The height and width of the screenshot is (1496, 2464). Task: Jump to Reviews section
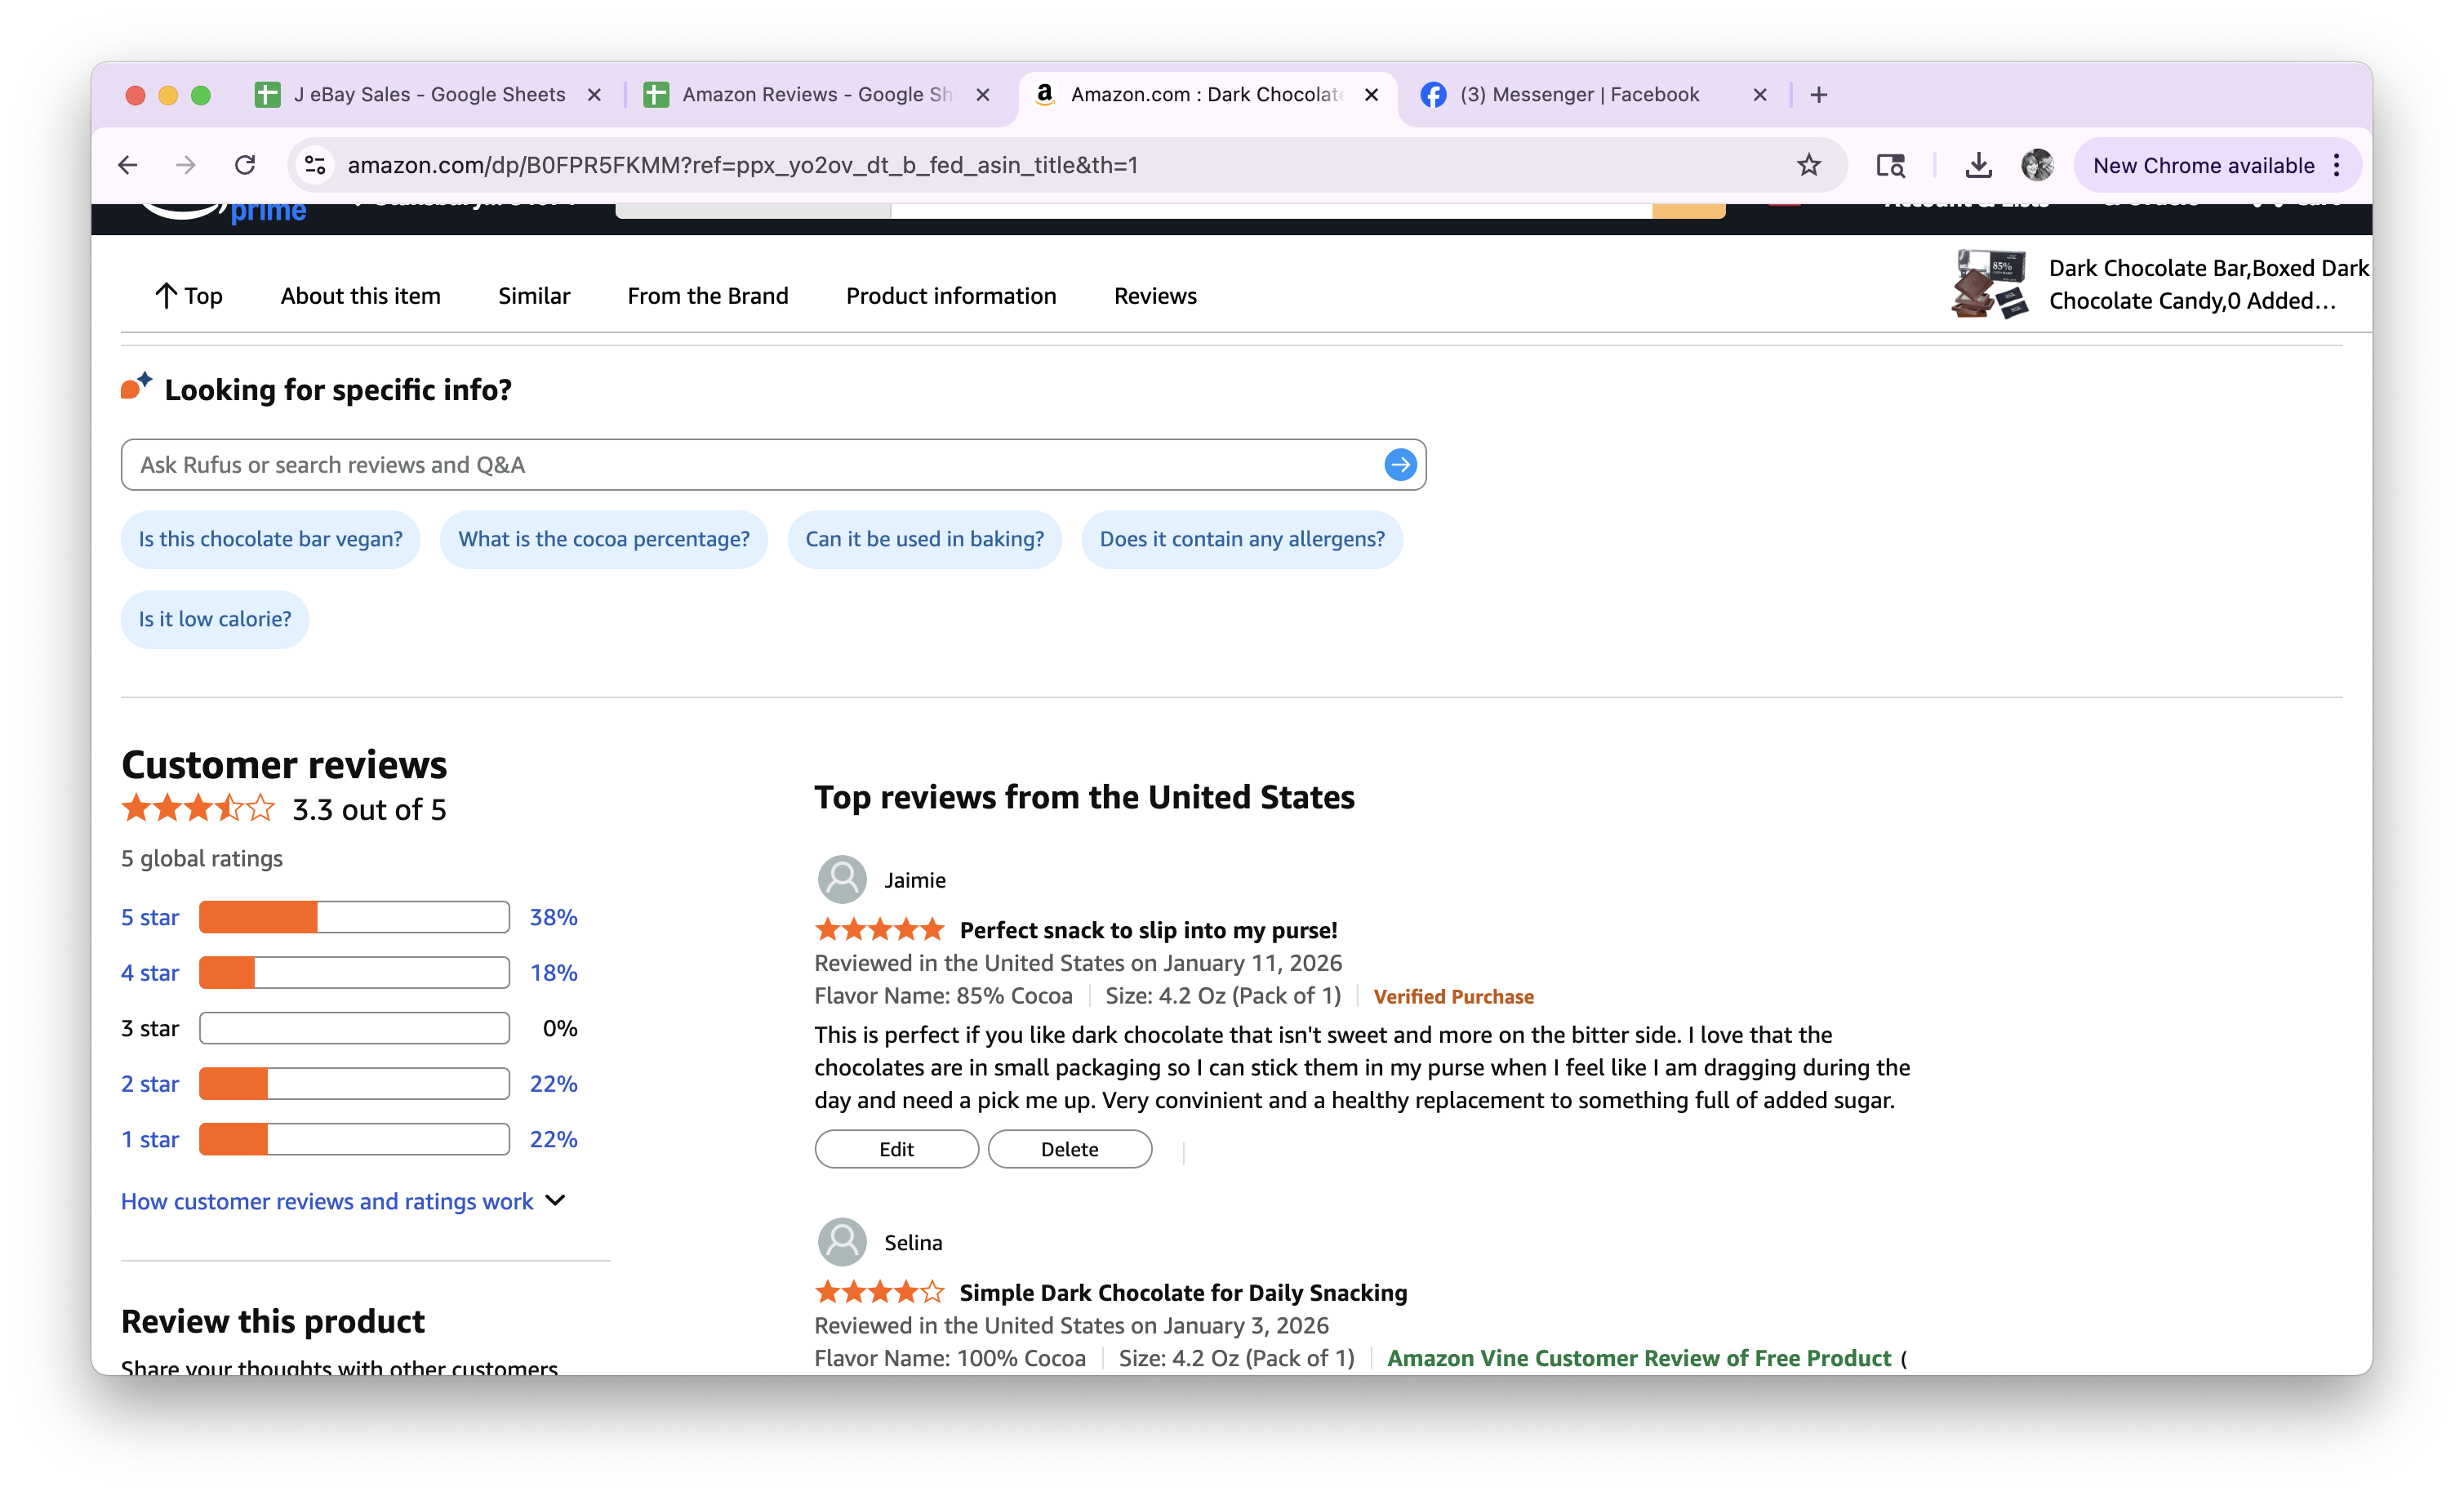1154,296
